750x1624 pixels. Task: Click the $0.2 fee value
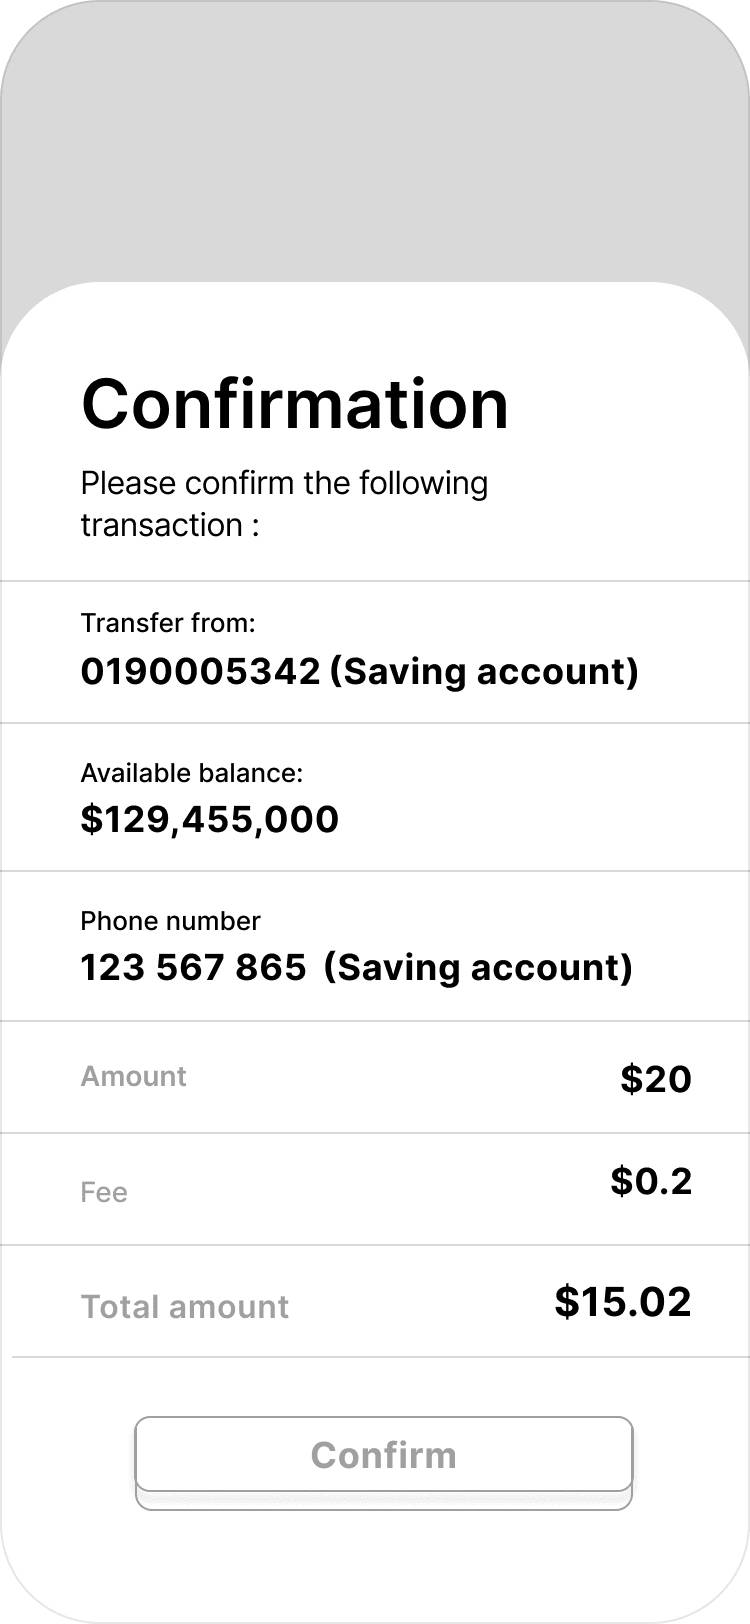pos(651,1181)
